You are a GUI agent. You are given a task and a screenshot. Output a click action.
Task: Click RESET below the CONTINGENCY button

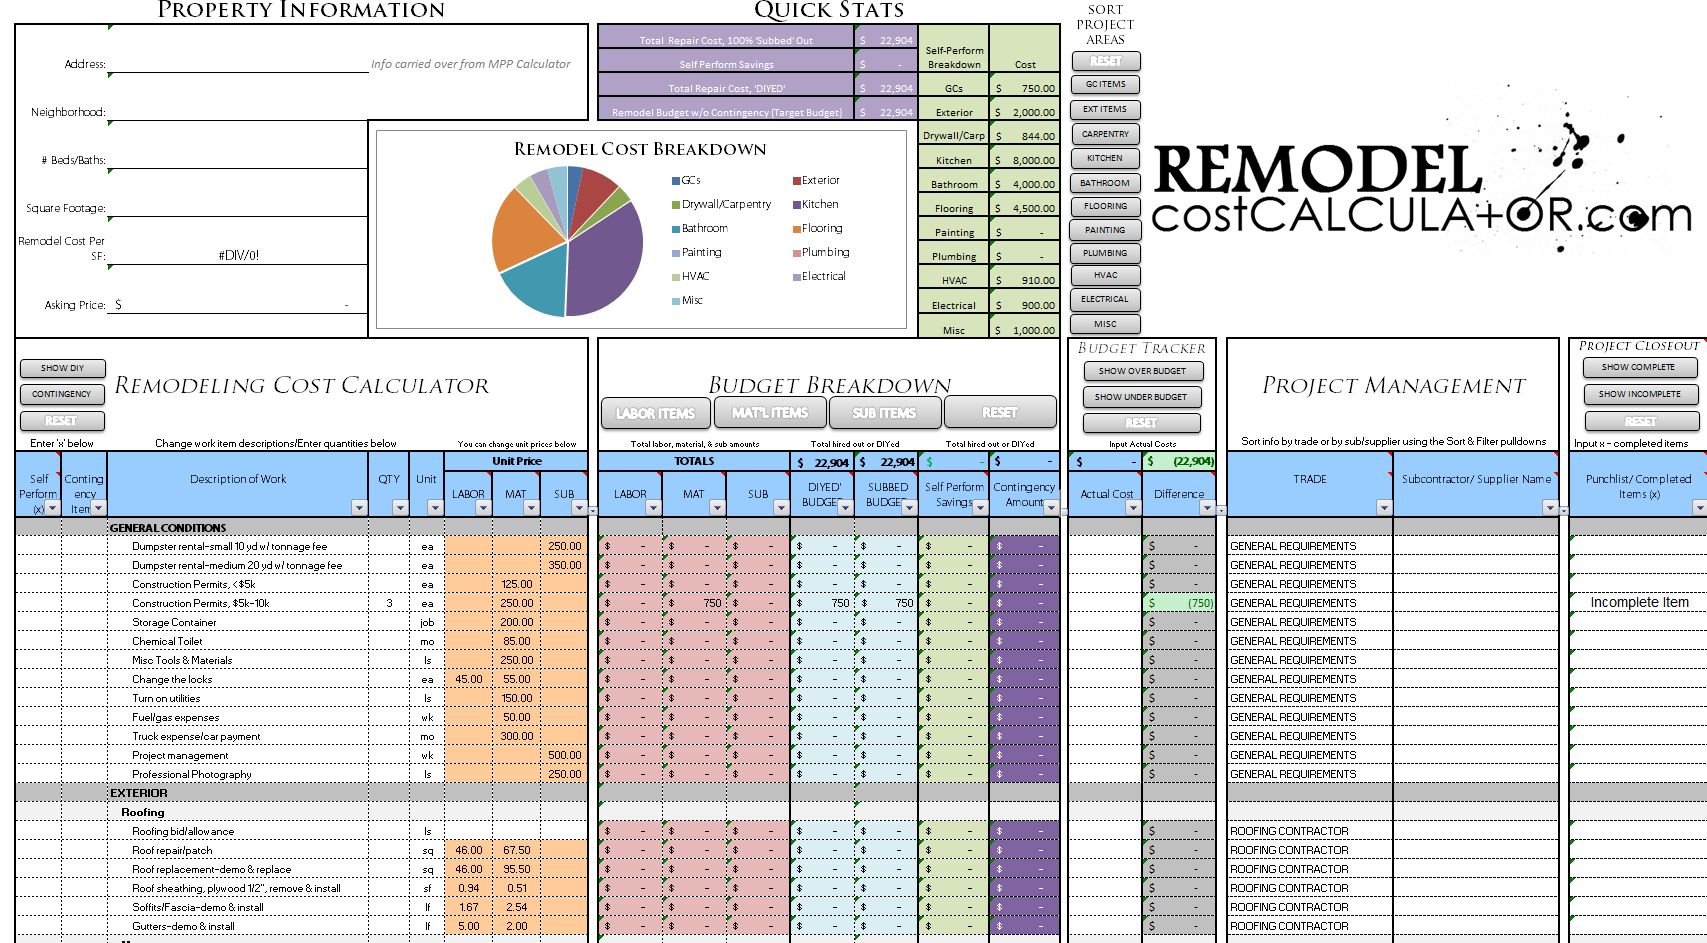coord(62,421)
